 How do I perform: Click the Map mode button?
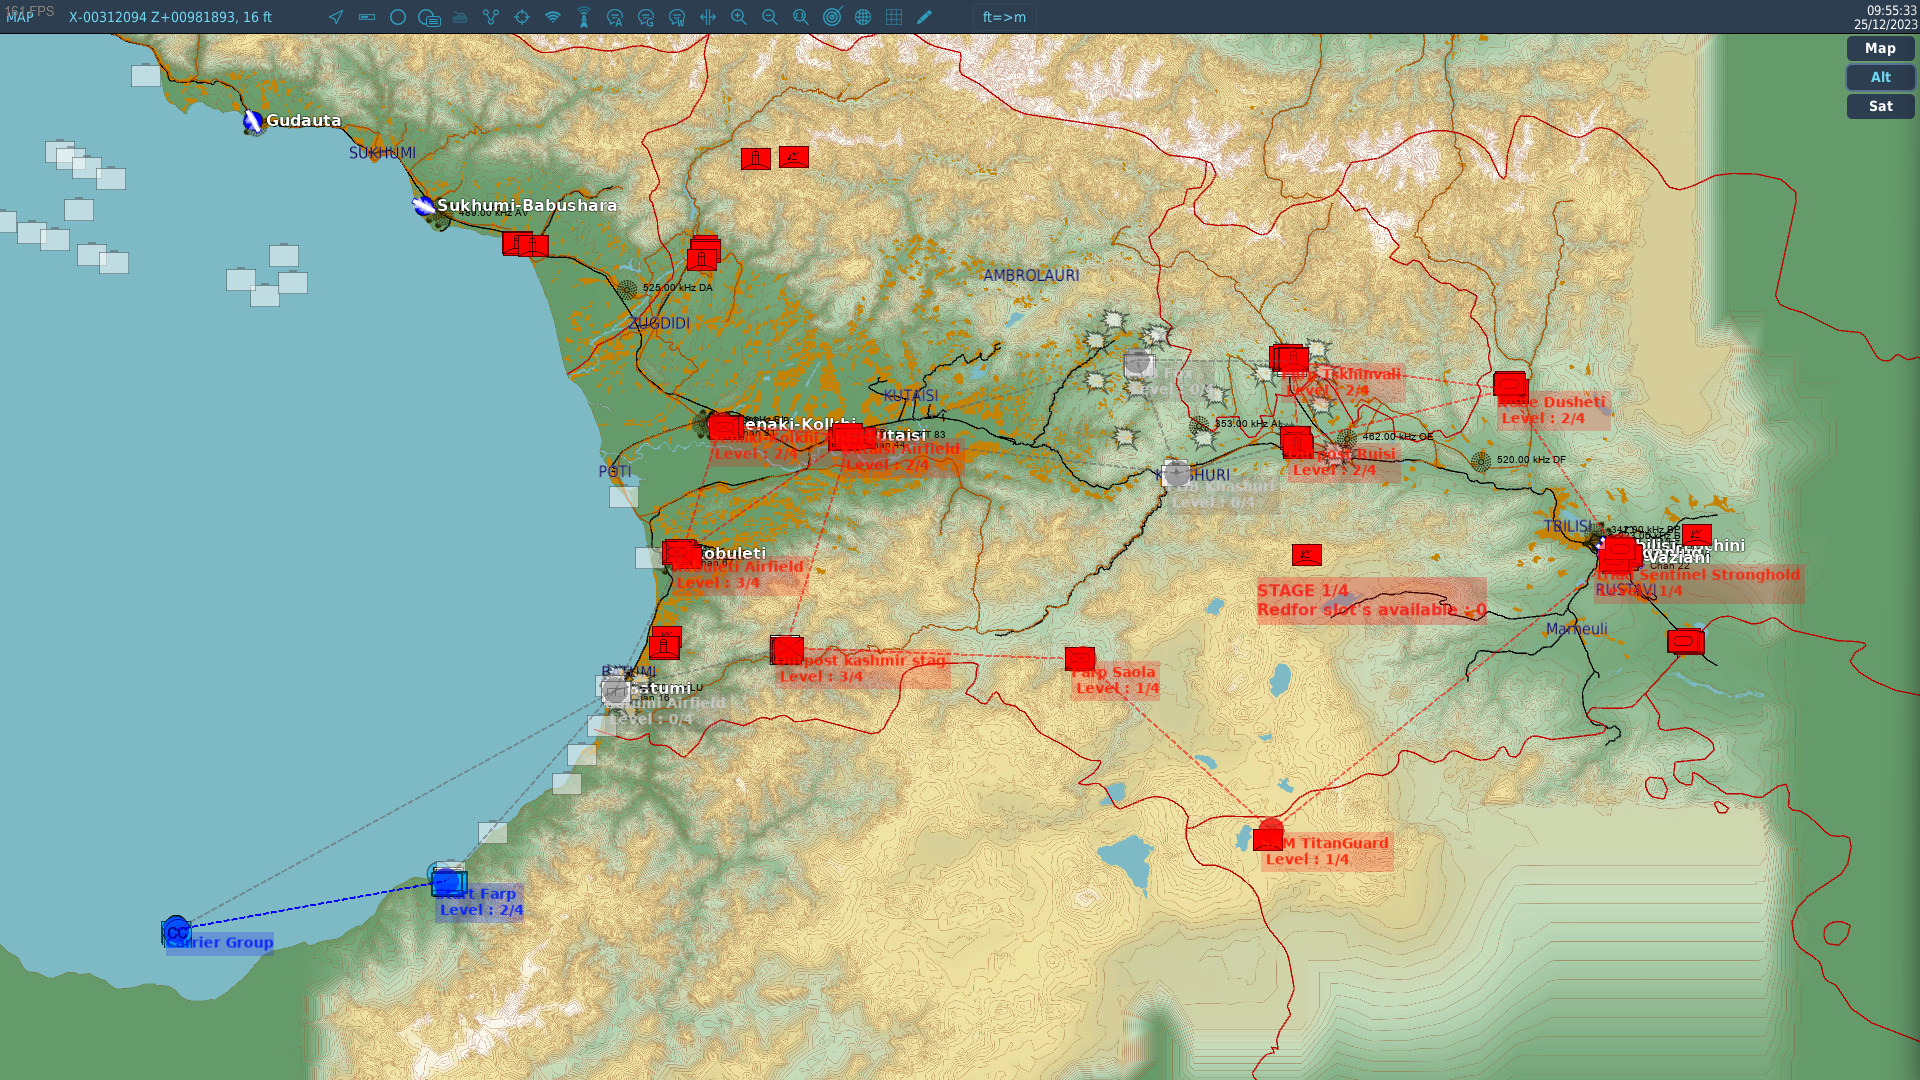click(1880, 48)
